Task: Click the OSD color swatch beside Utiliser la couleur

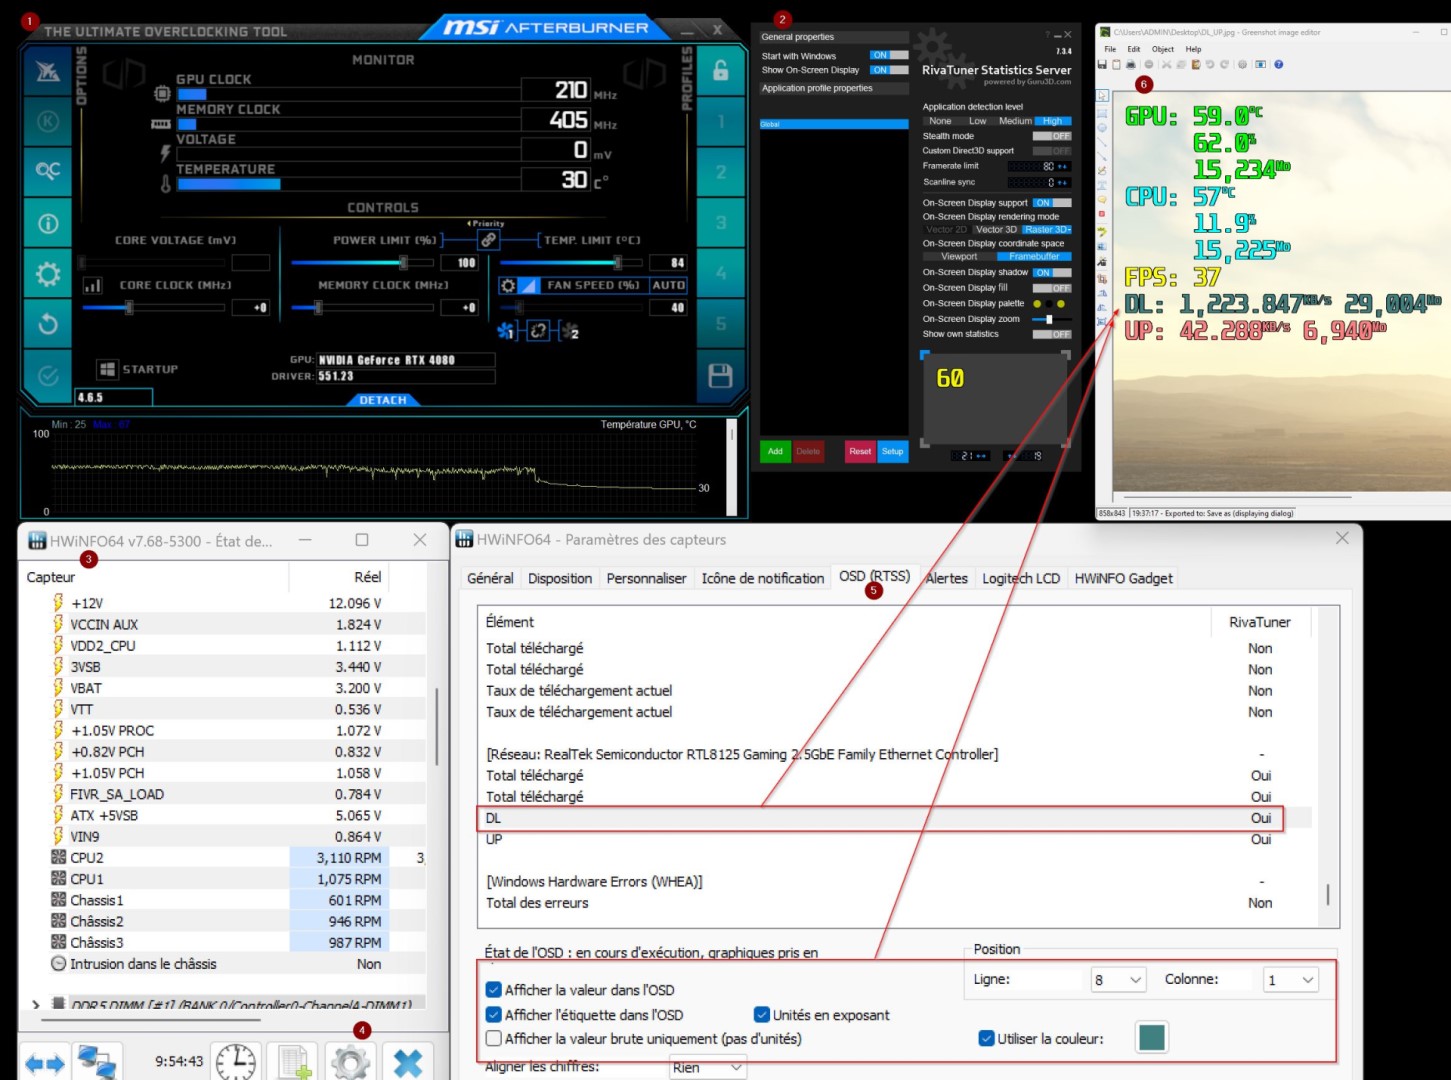Action: click(1152, 1037)
